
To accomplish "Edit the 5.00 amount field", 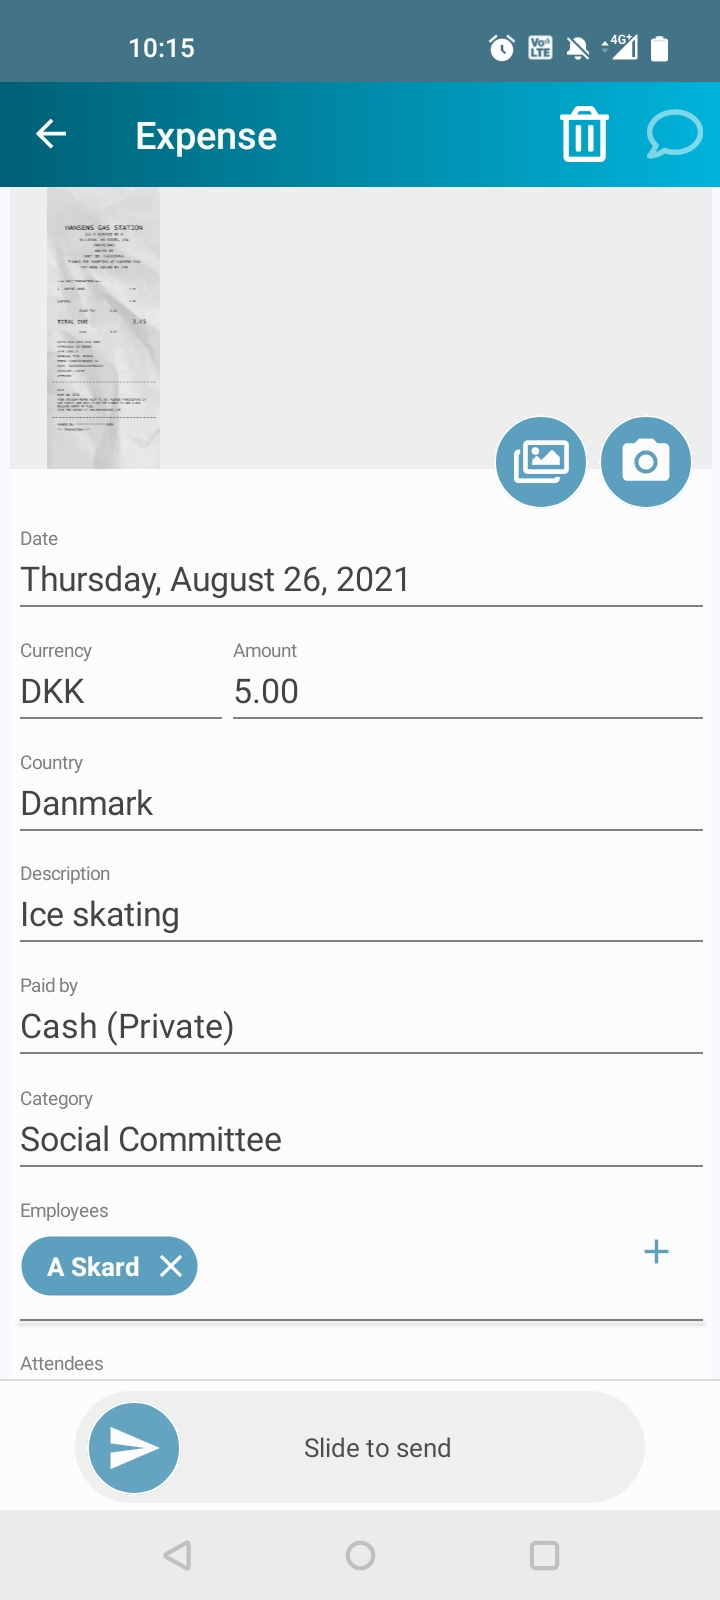I will (x=468, y=692).
